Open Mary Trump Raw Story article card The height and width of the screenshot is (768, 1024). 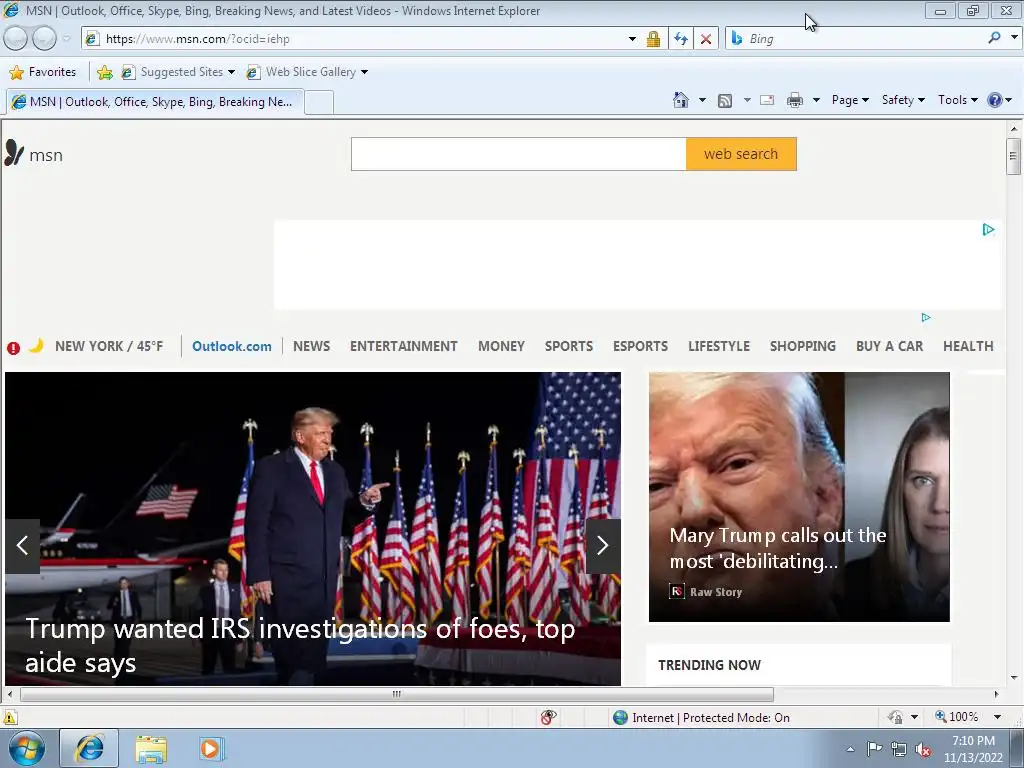point(799,497)
